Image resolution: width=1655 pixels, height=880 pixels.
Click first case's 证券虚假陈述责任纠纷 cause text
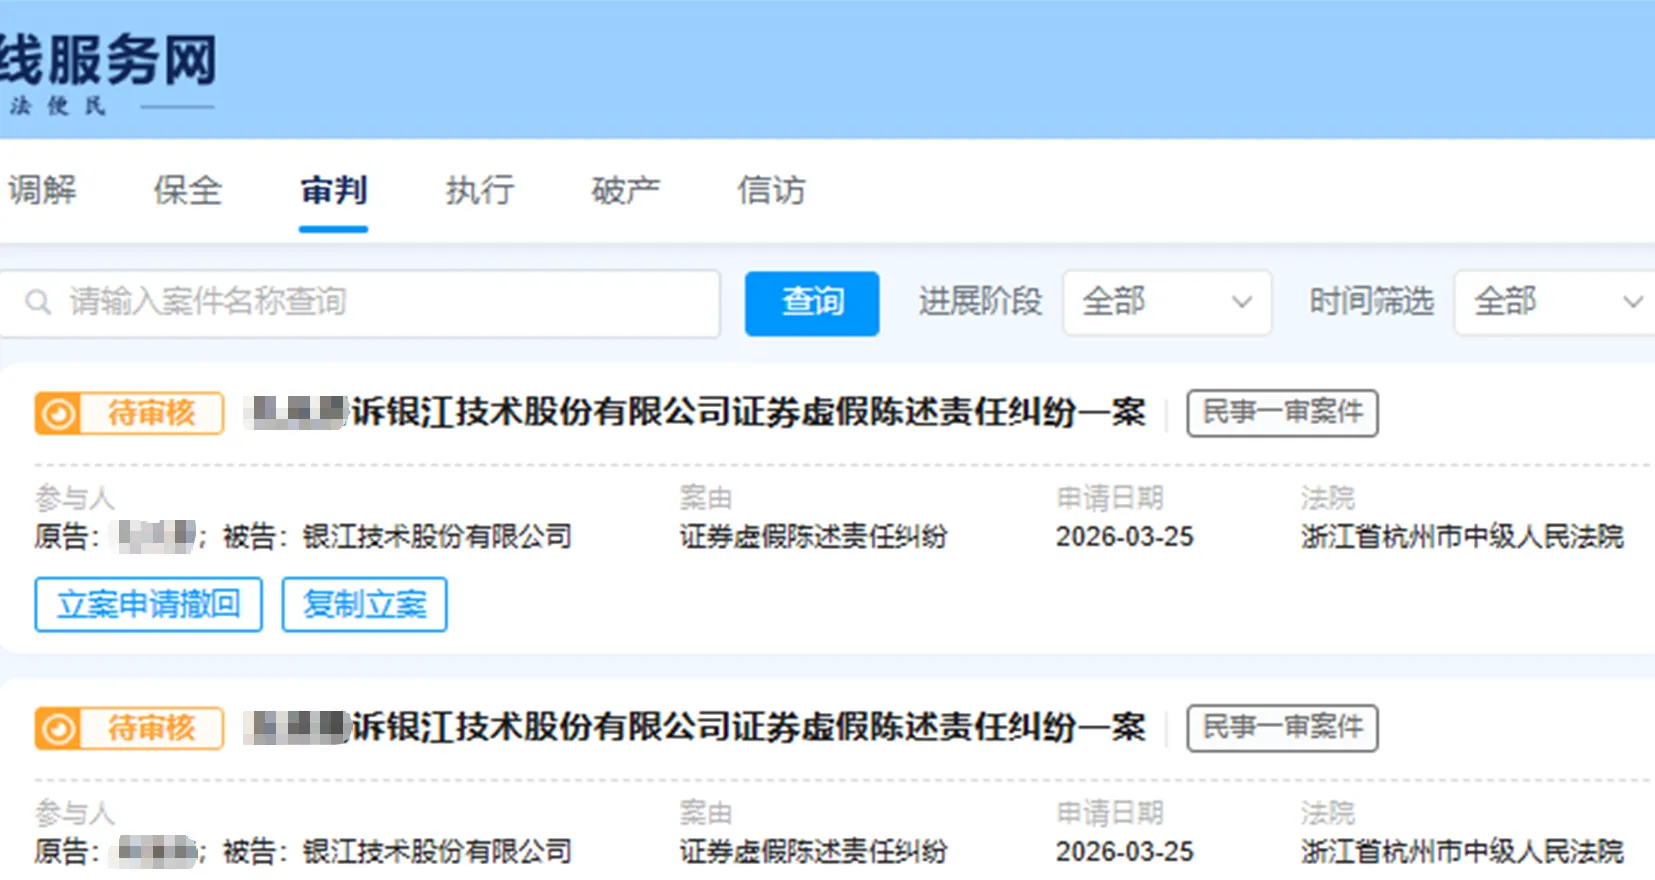813,537
